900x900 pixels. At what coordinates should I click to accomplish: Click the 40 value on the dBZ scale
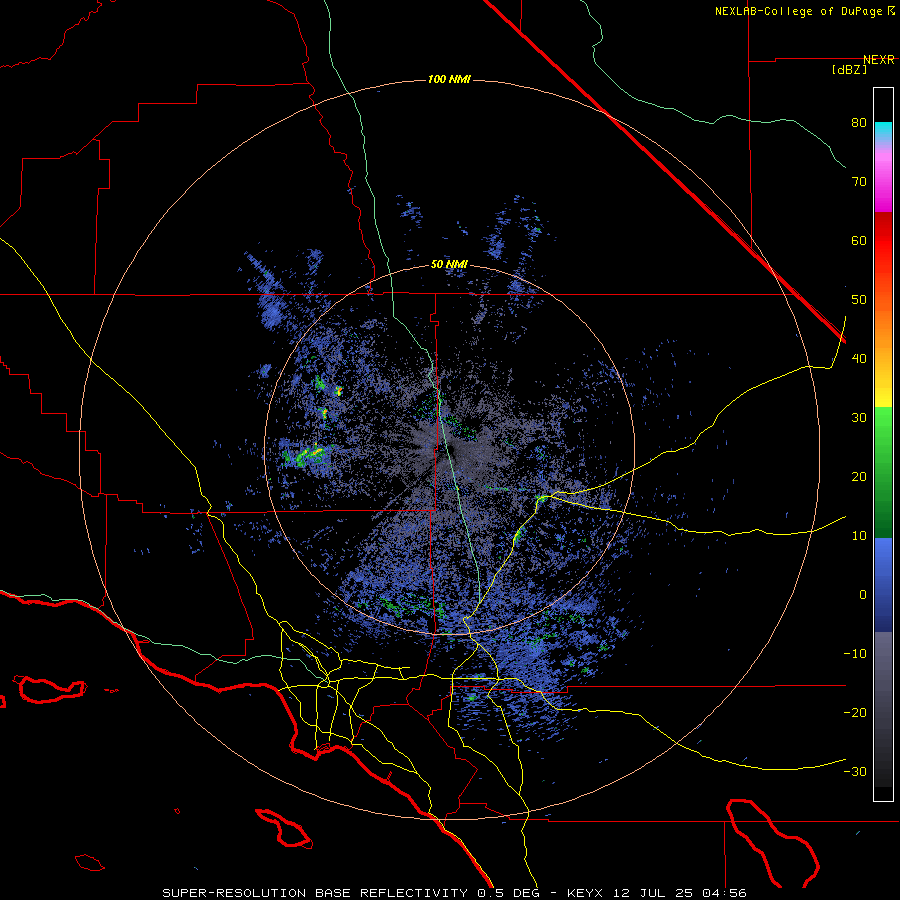click(859, 359)
